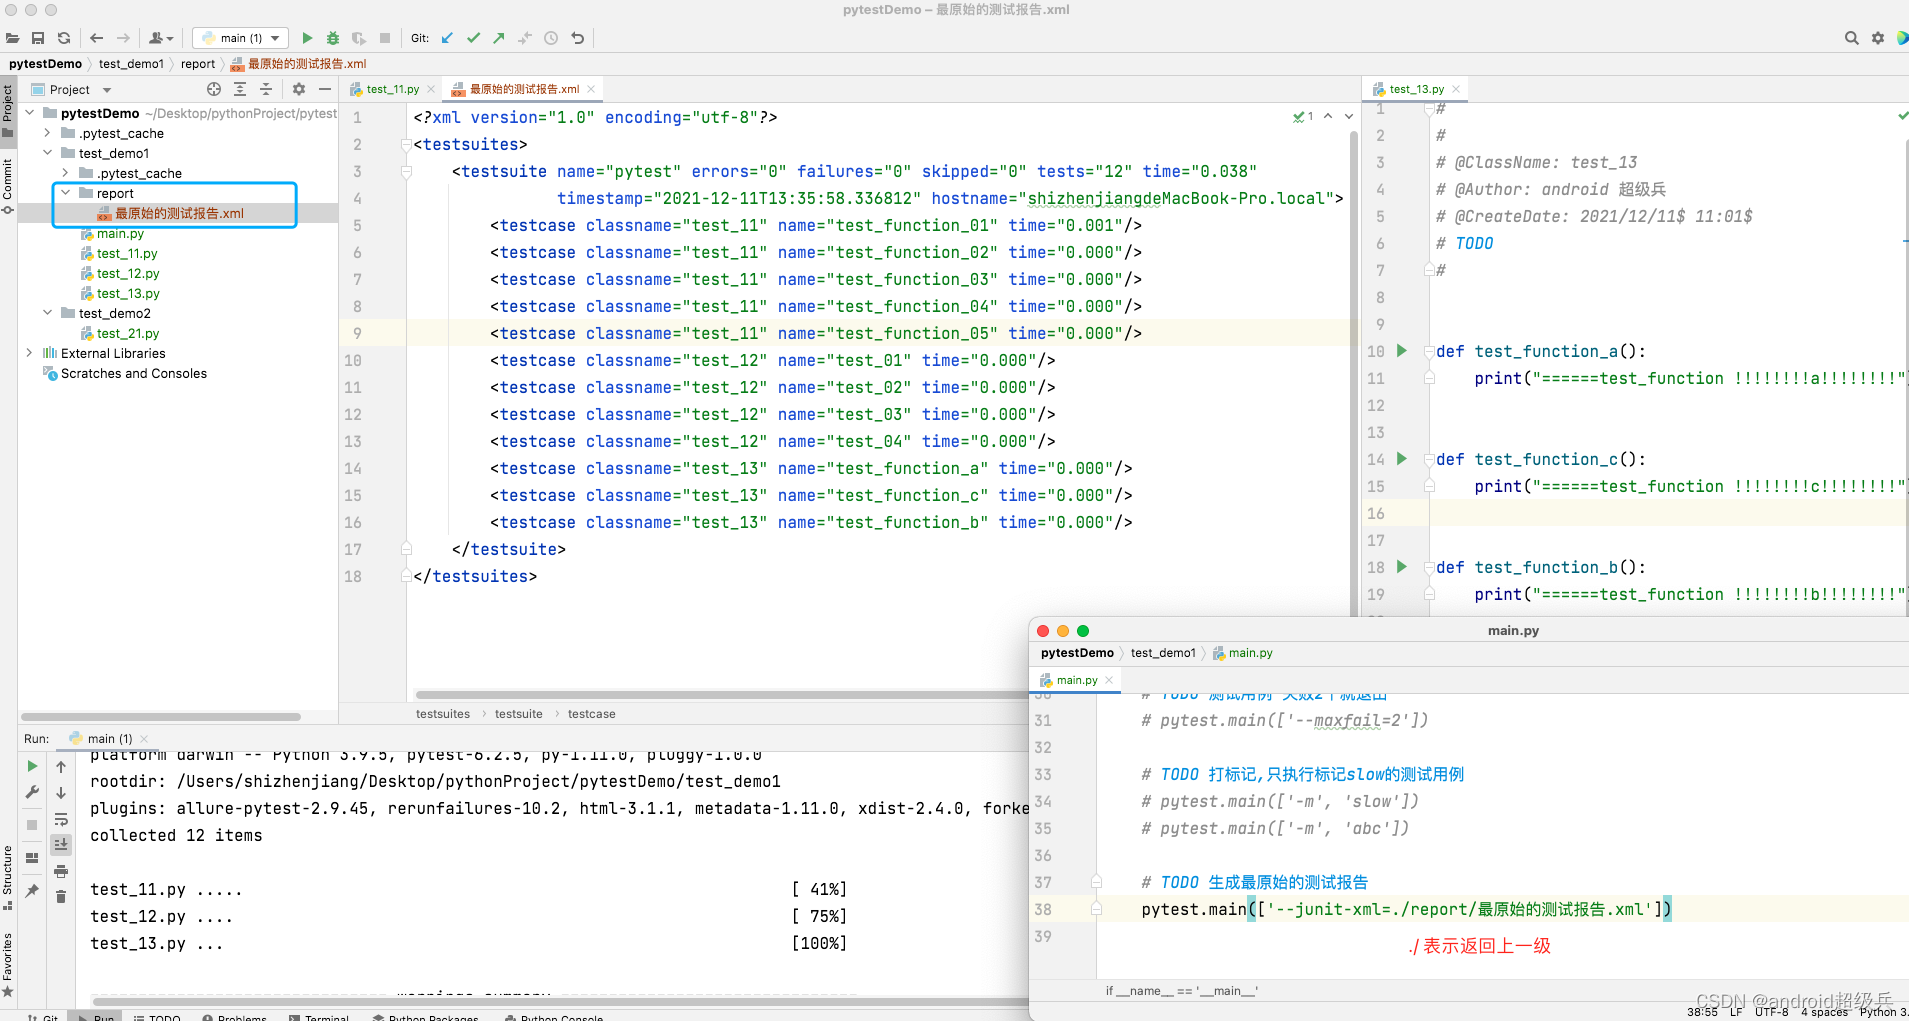Click the report breadcrumb in navigation bar

coord(198,64)
